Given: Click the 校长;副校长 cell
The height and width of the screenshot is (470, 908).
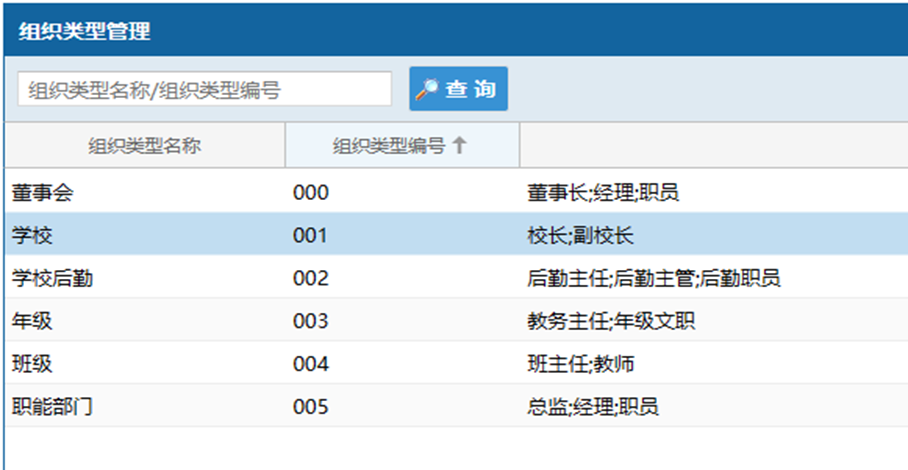Looking at the screenshot, I should click(580, 236).
